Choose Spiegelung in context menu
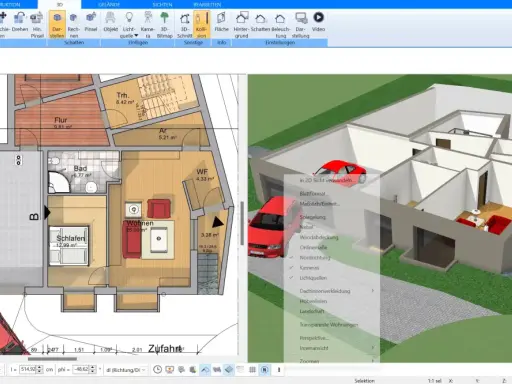 tap(312, 217)
